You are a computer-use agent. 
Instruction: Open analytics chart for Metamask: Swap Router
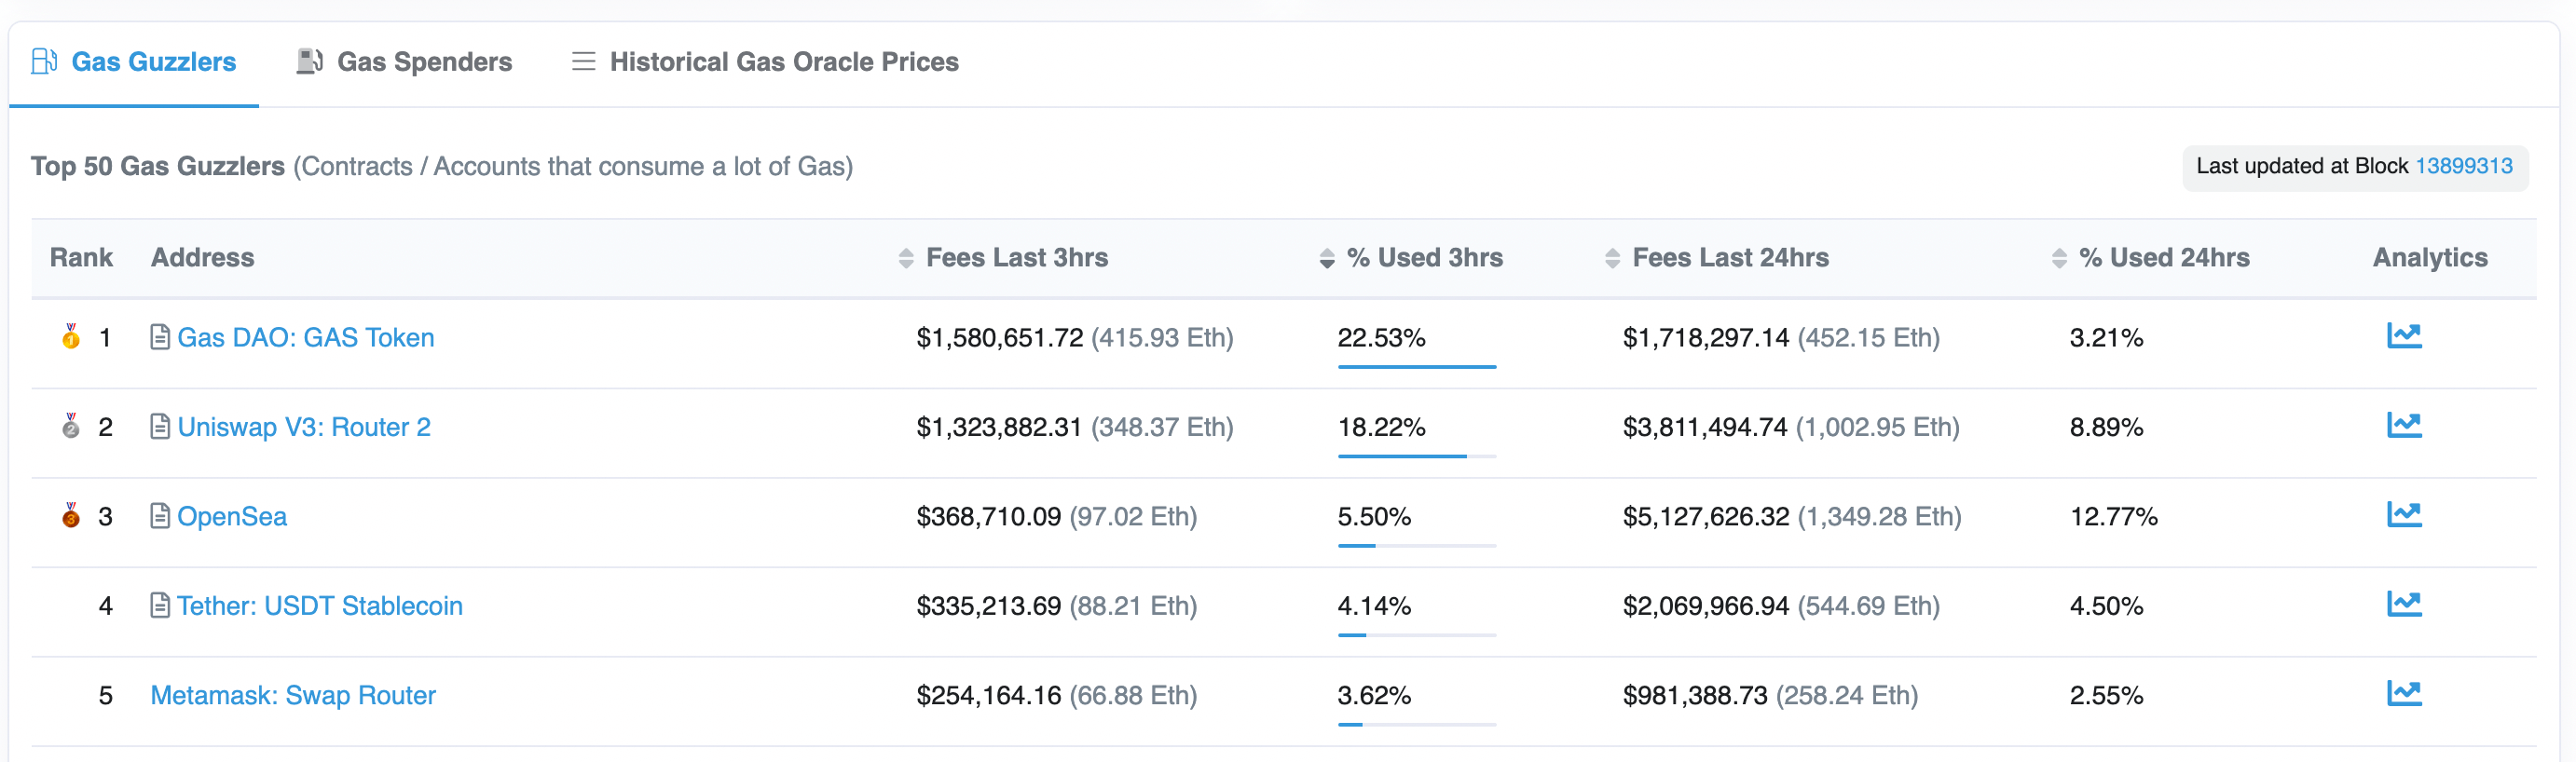pos(2403,694)
